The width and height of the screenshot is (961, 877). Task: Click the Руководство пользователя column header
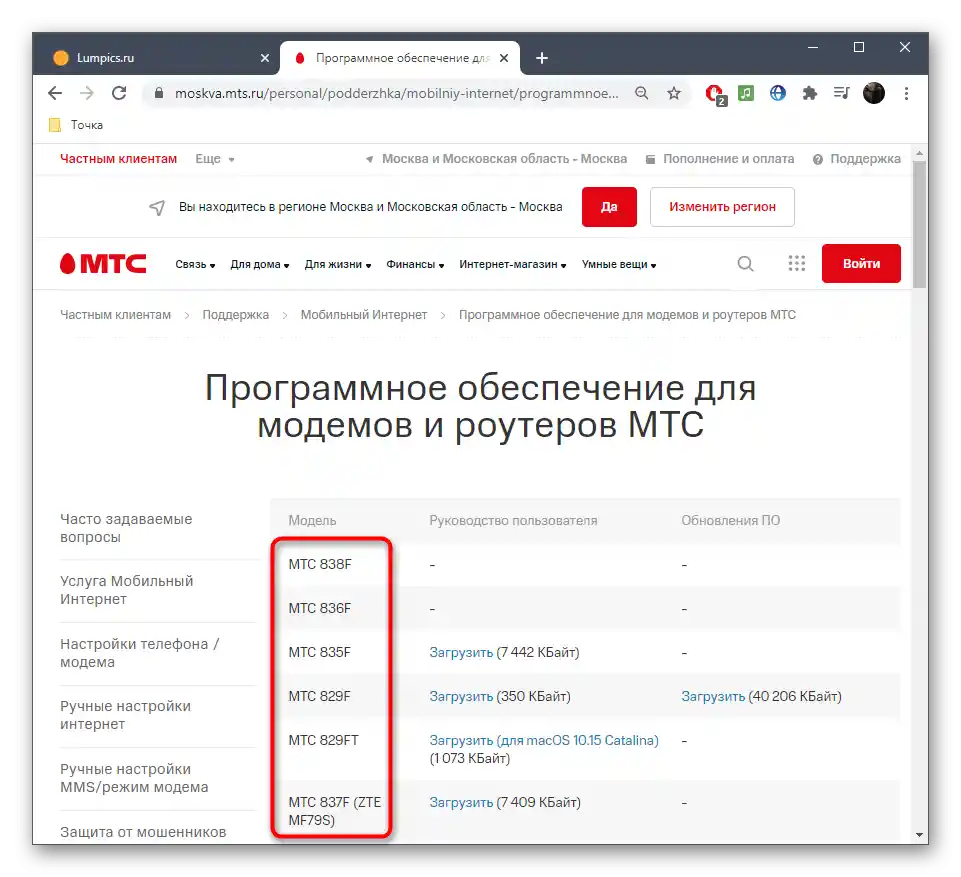[513, 520]
